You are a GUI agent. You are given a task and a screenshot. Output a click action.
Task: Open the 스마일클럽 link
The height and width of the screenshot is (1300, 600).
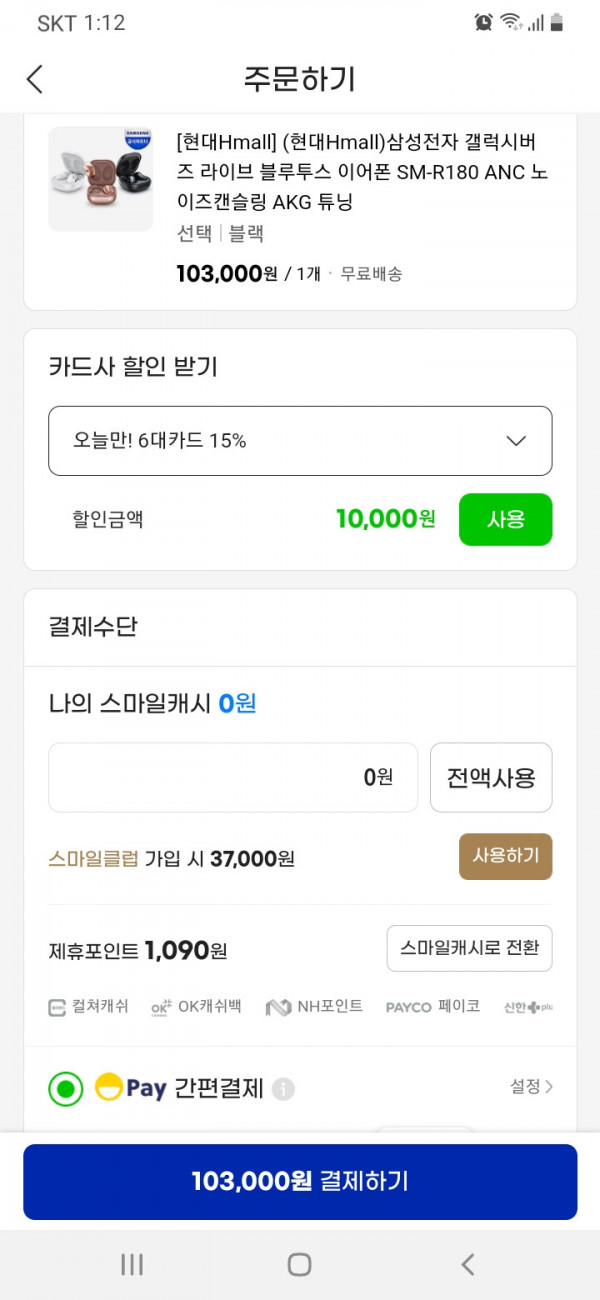93,858
